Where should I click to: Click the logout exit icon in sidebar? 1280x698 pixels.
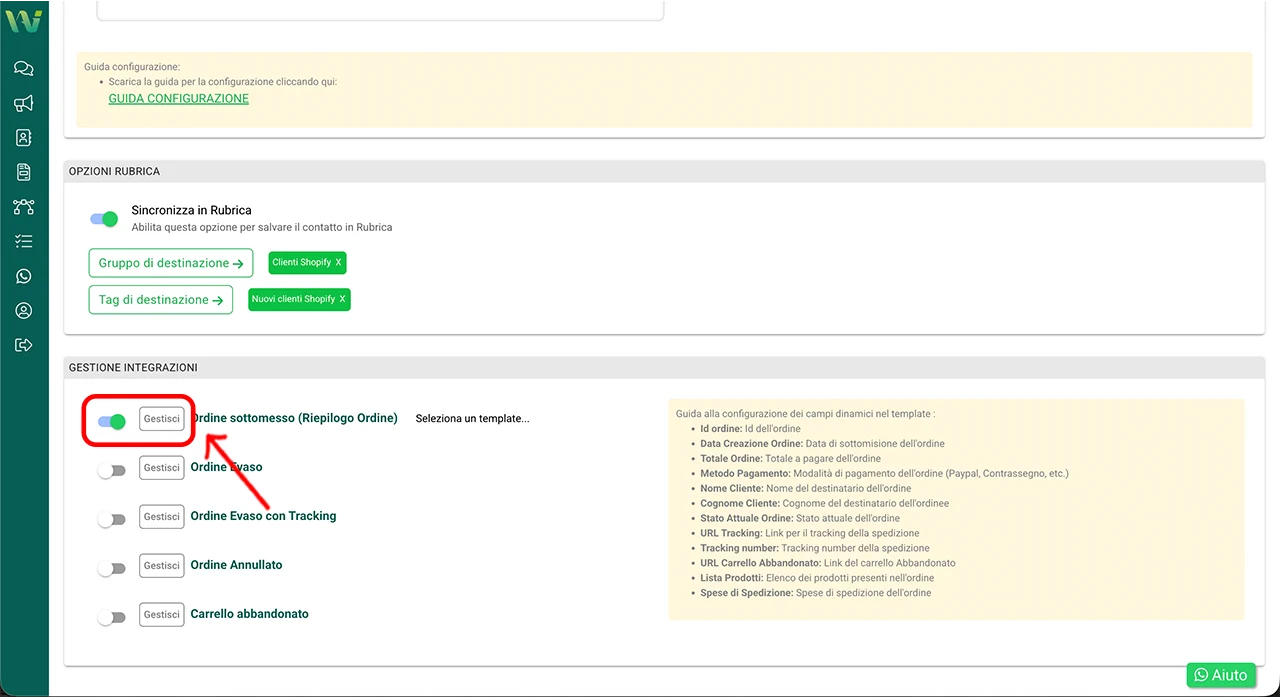click(x=24, y=345)
